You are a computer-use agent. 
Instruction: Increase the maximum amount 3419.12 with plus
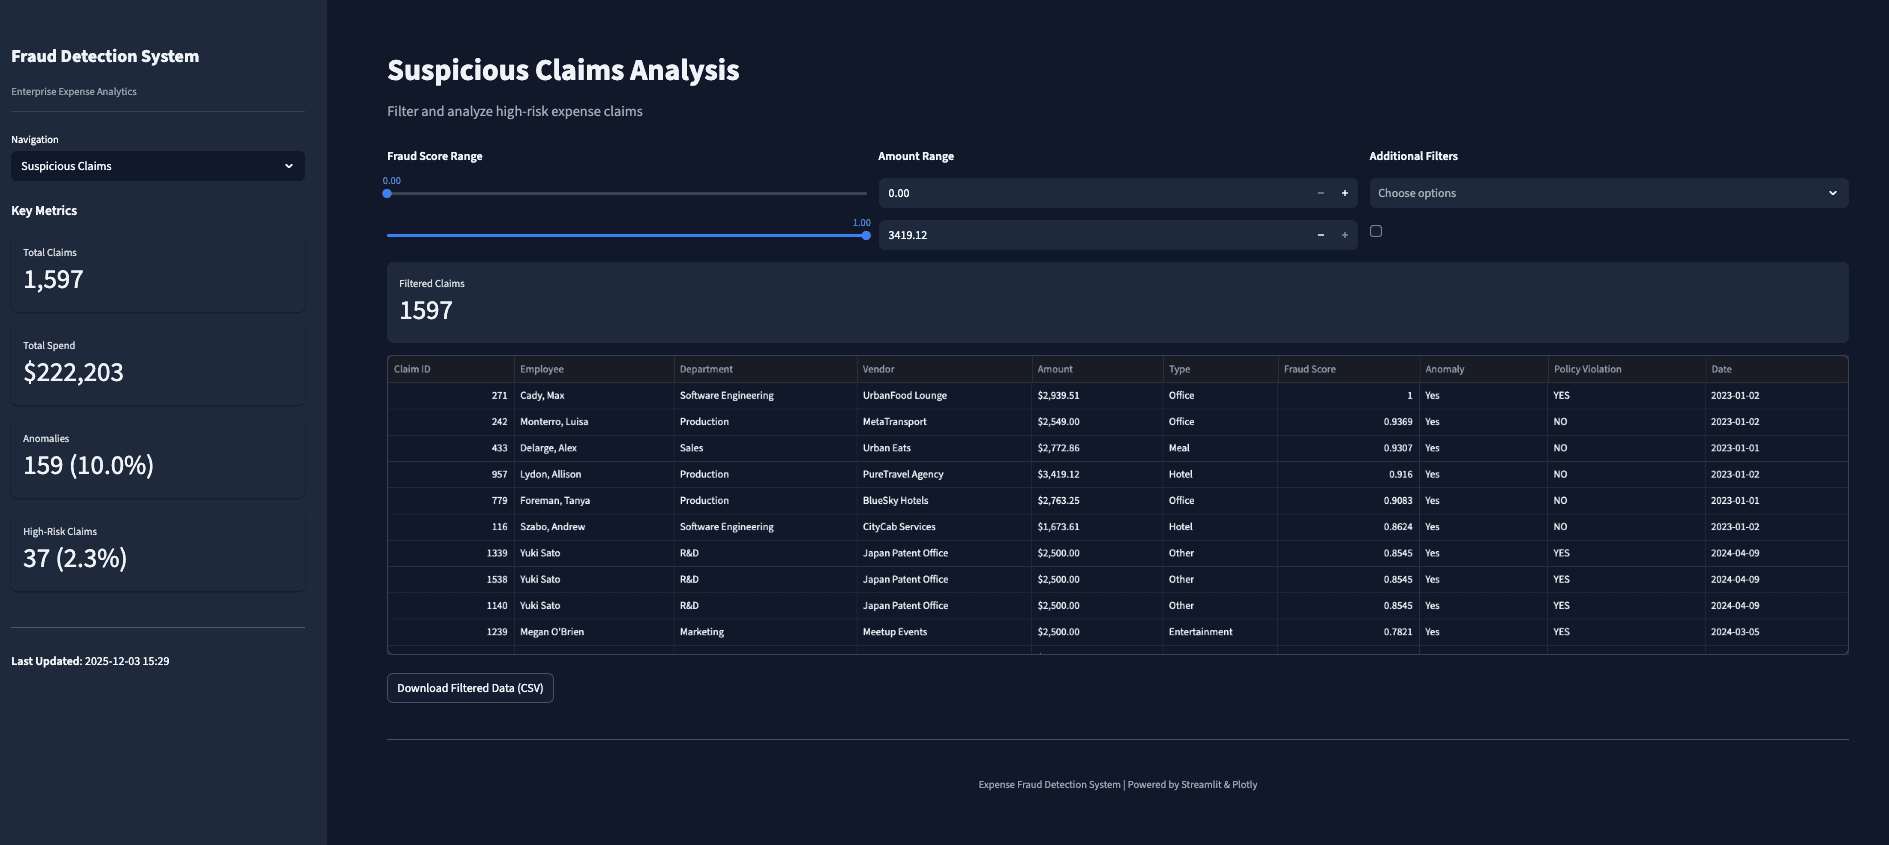[1345, 235]
